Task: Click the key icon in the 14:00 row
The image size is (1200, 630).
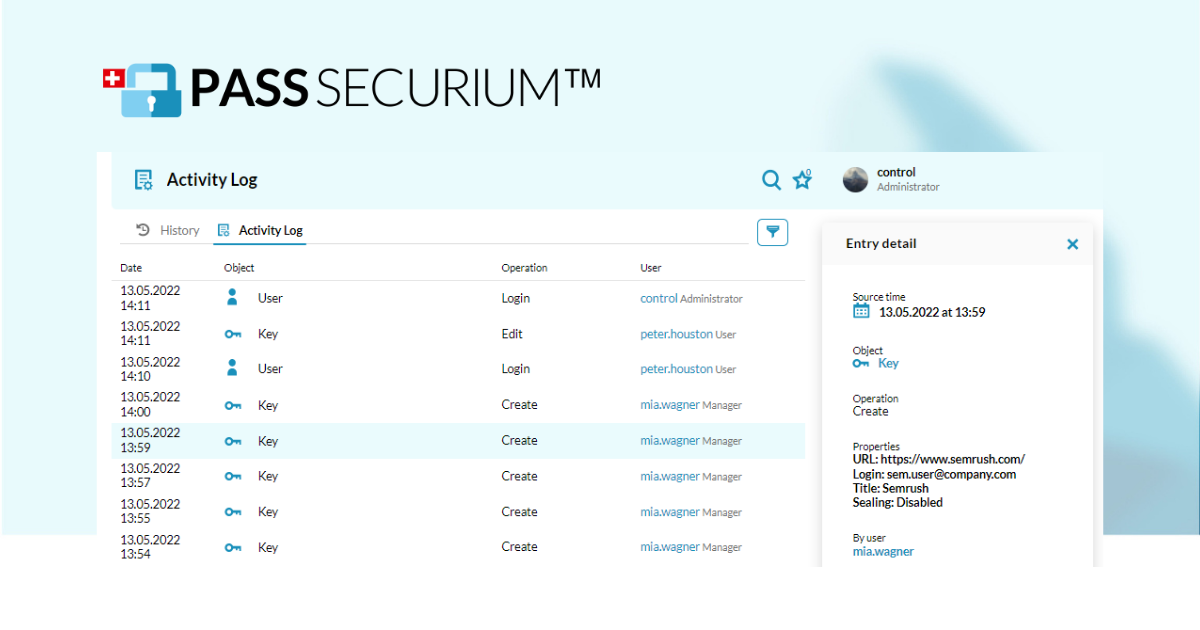Action: point(233,405)
